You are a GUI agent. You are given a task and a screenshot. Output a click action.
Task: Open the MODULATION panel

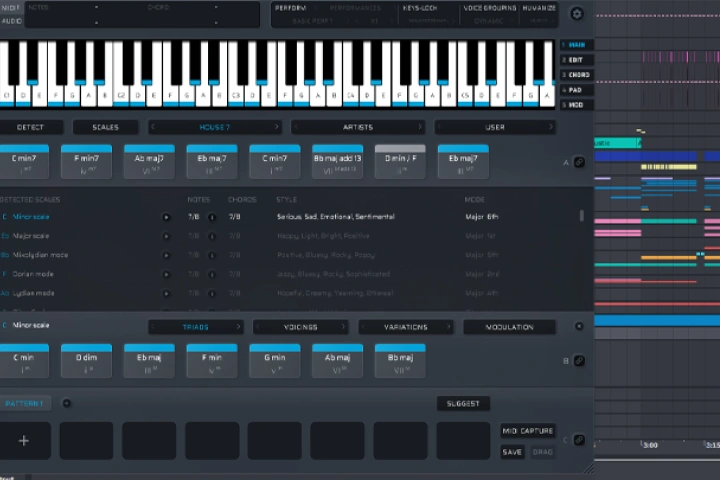click(x=510, y=327)
